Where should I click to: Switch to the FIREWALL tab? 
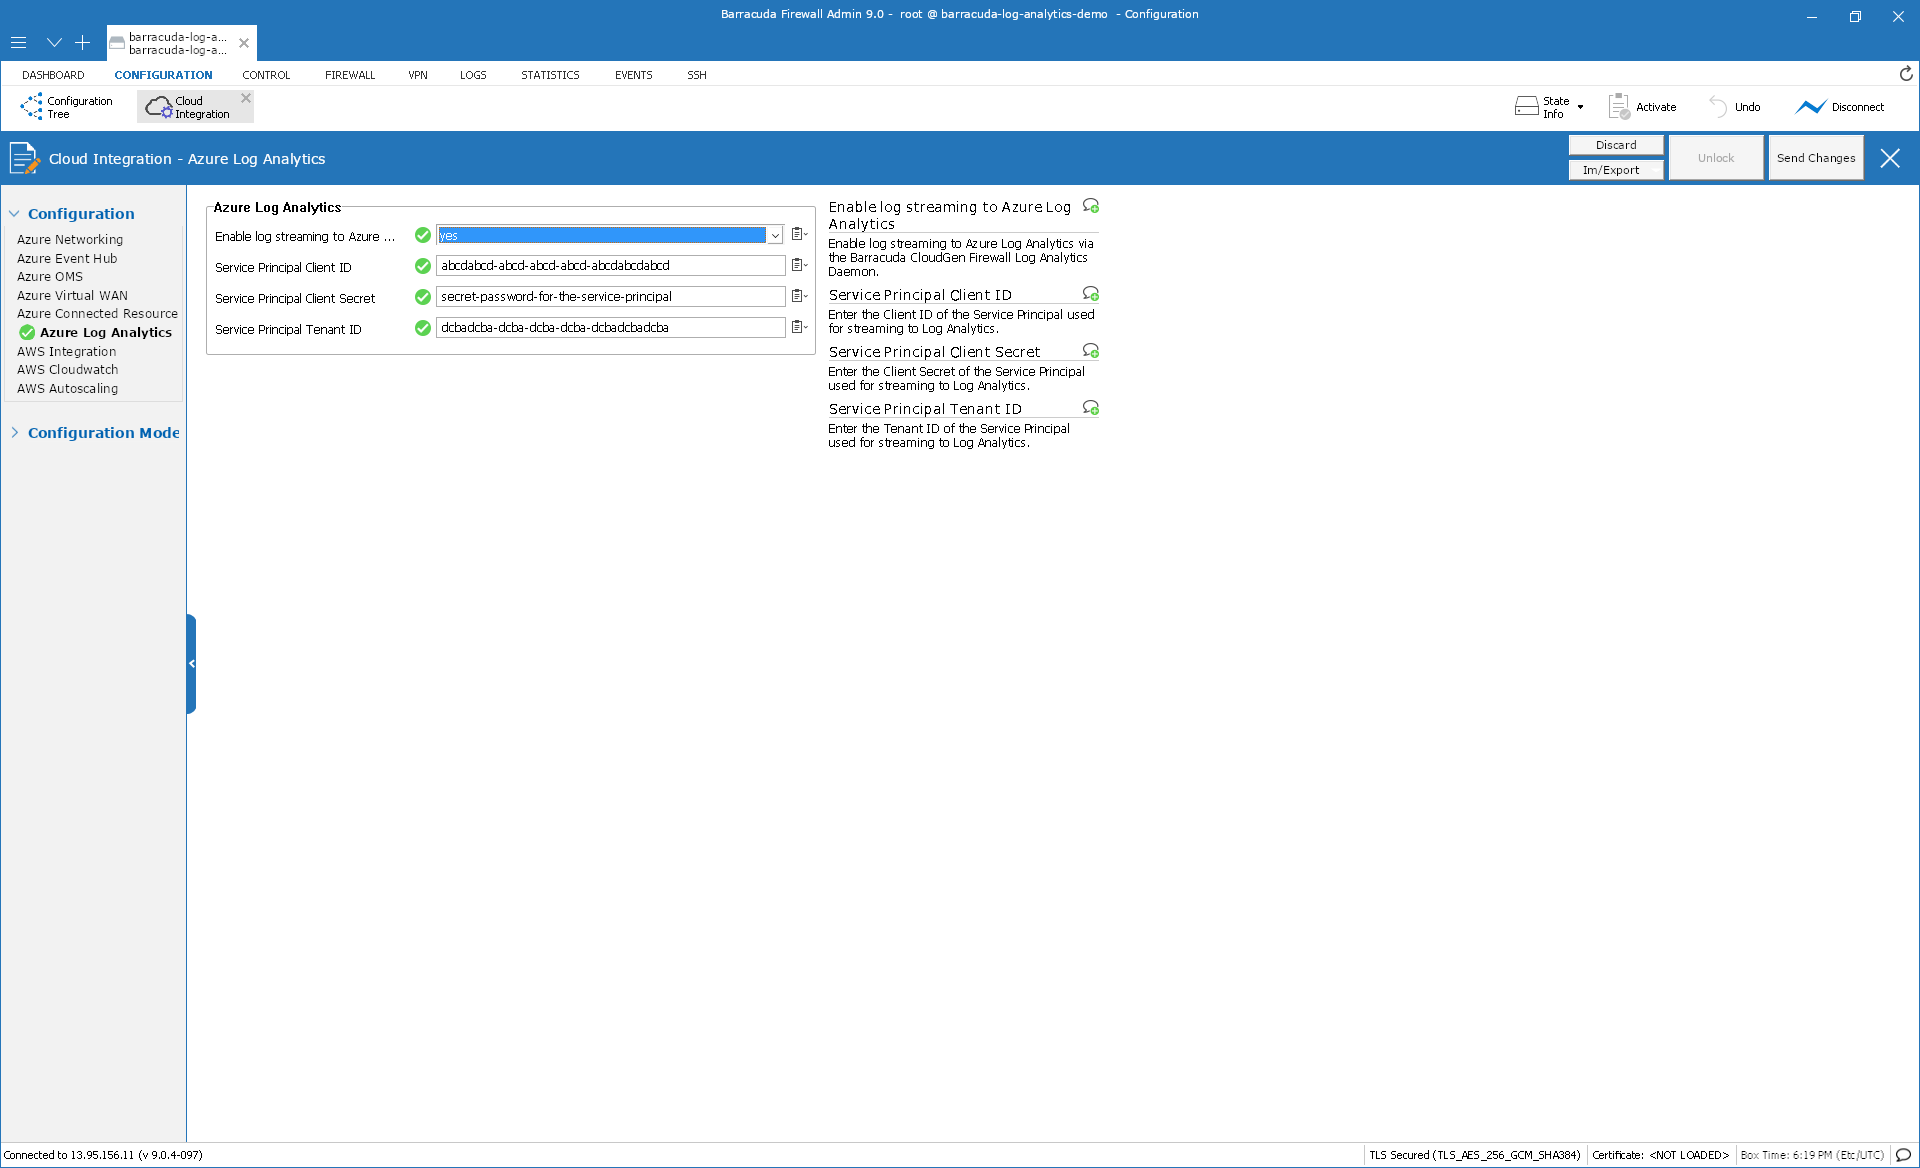pos(350,75)
